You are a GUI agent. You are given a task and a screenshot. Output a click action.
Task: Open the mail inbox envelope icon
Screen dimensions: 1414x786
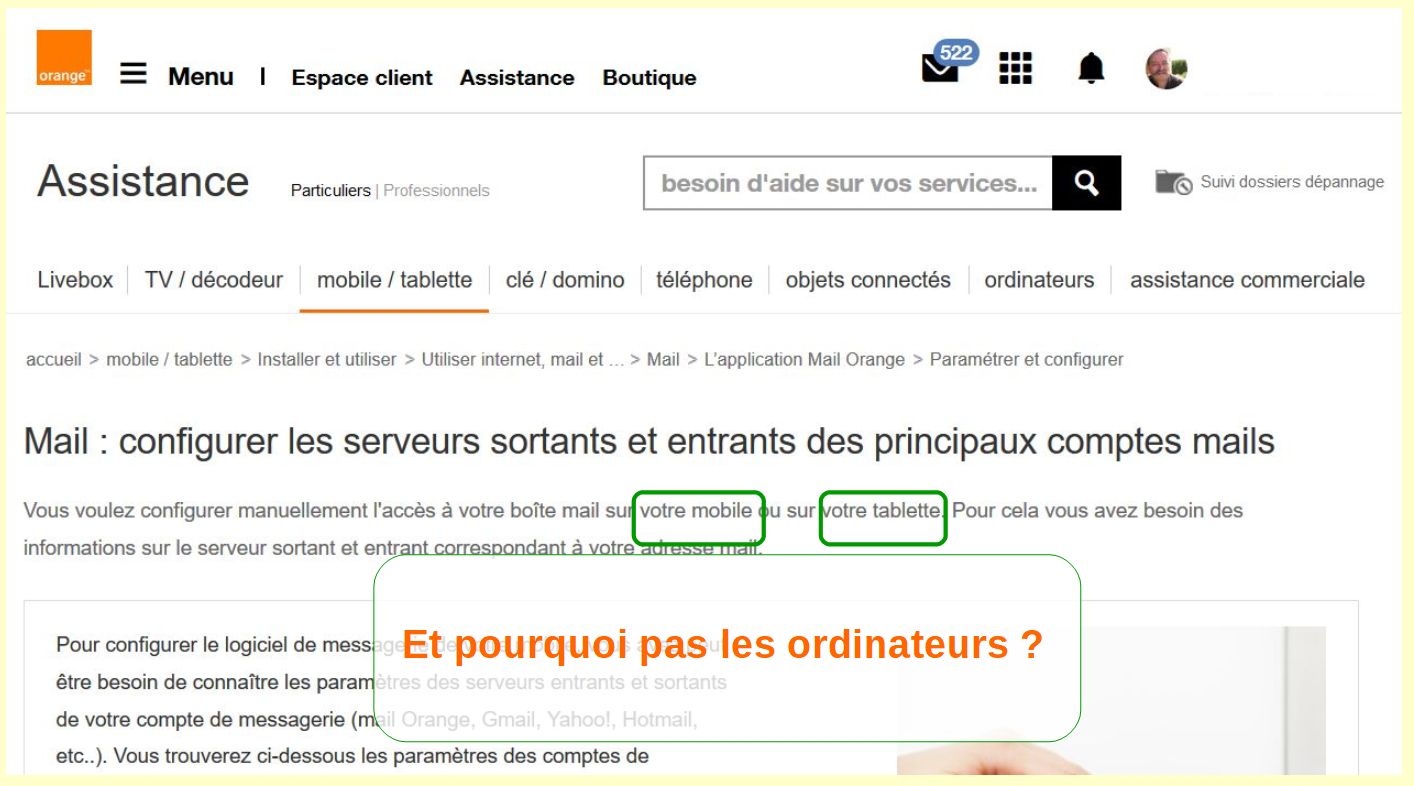coord(940,68)
